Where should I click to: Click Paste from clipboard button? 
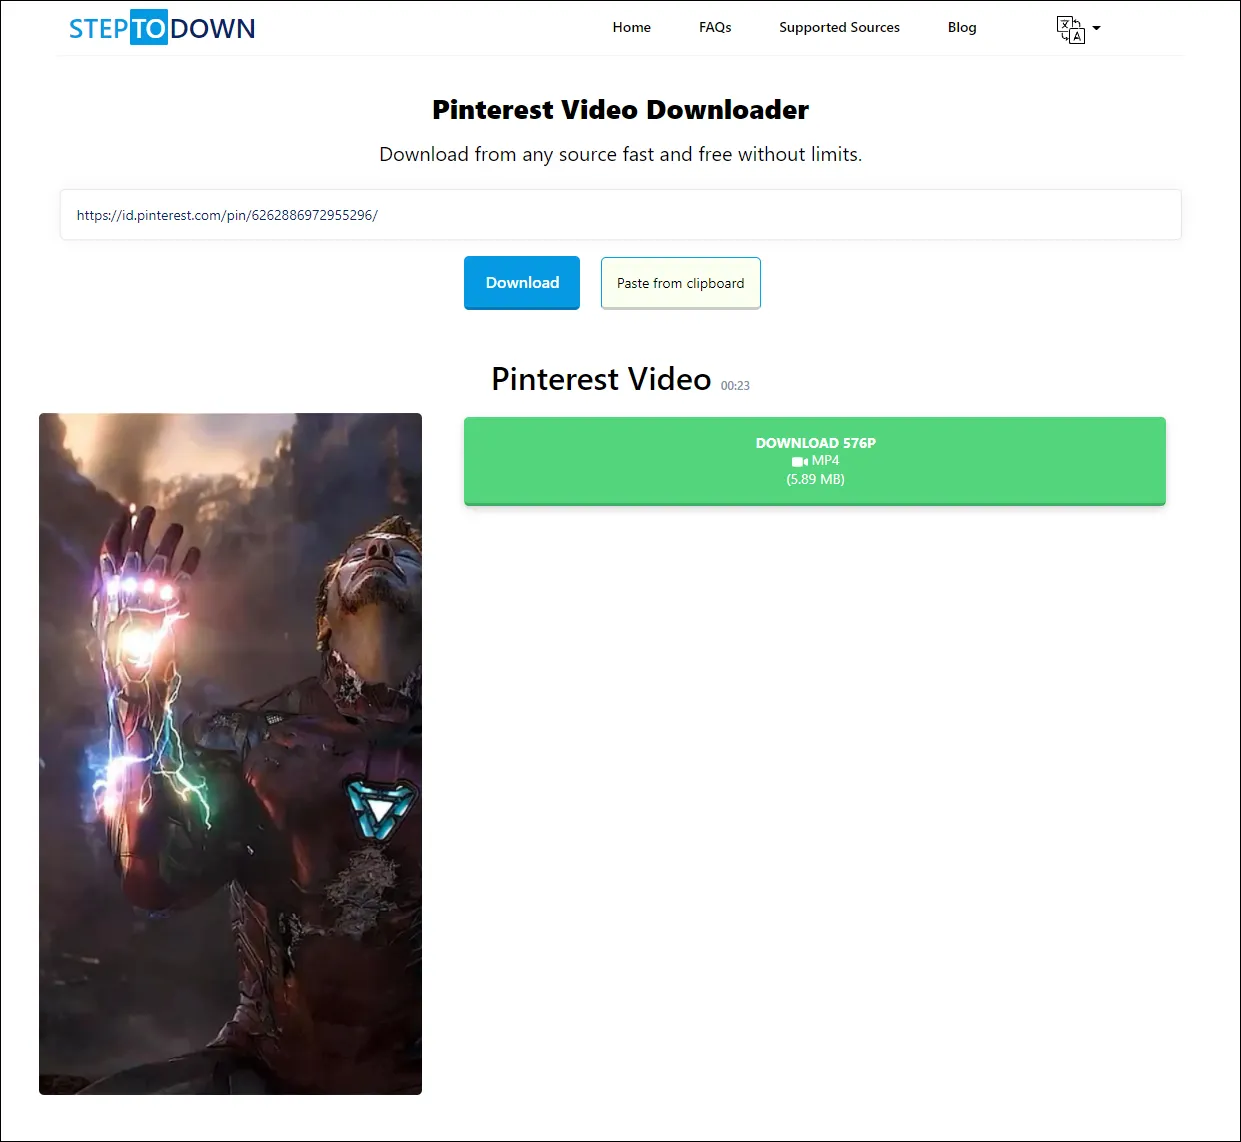point(680,283)
